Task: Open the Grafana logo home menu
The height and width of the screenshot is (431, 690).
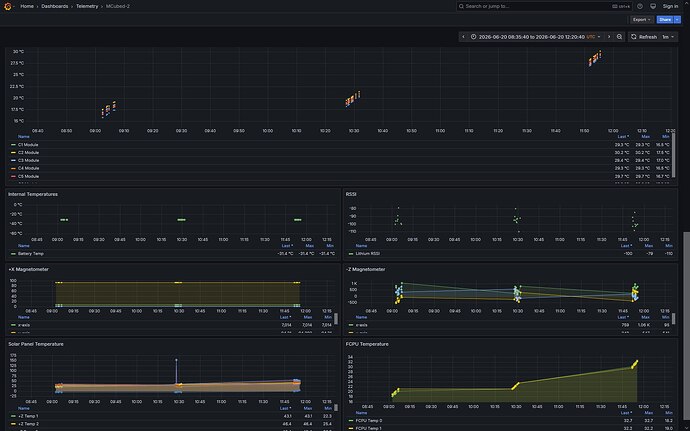Action: click(7, 6)
